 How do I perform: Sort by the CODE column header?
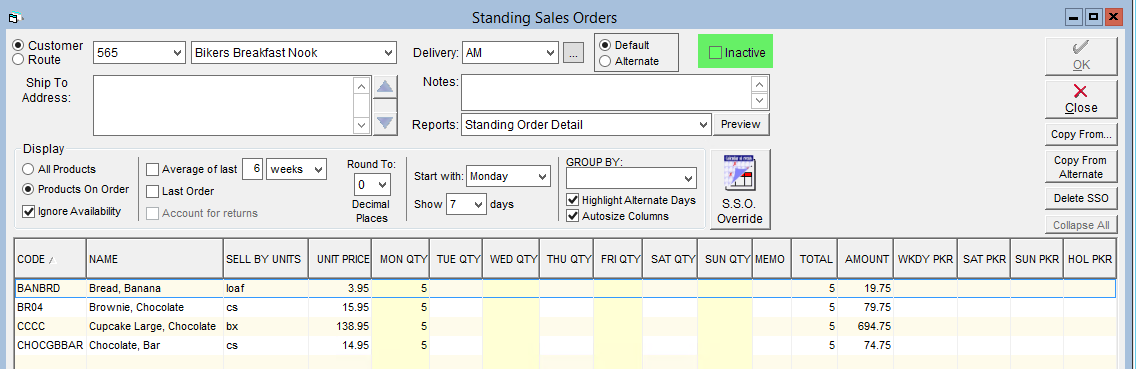50,259
